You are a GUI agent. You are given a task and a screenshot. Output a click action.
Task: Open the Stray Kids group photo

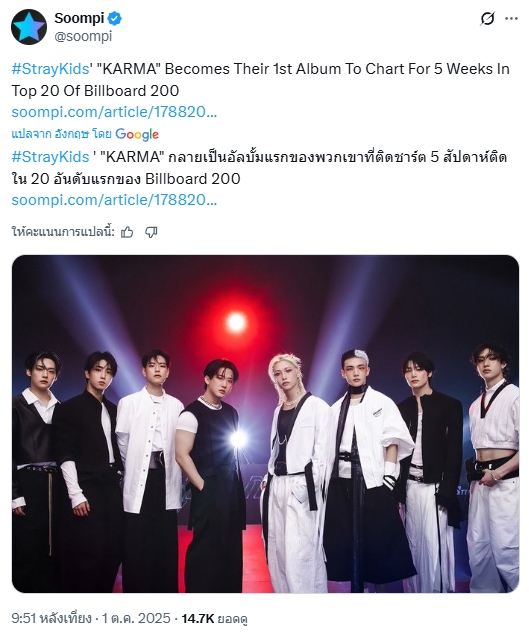(265, 424)
